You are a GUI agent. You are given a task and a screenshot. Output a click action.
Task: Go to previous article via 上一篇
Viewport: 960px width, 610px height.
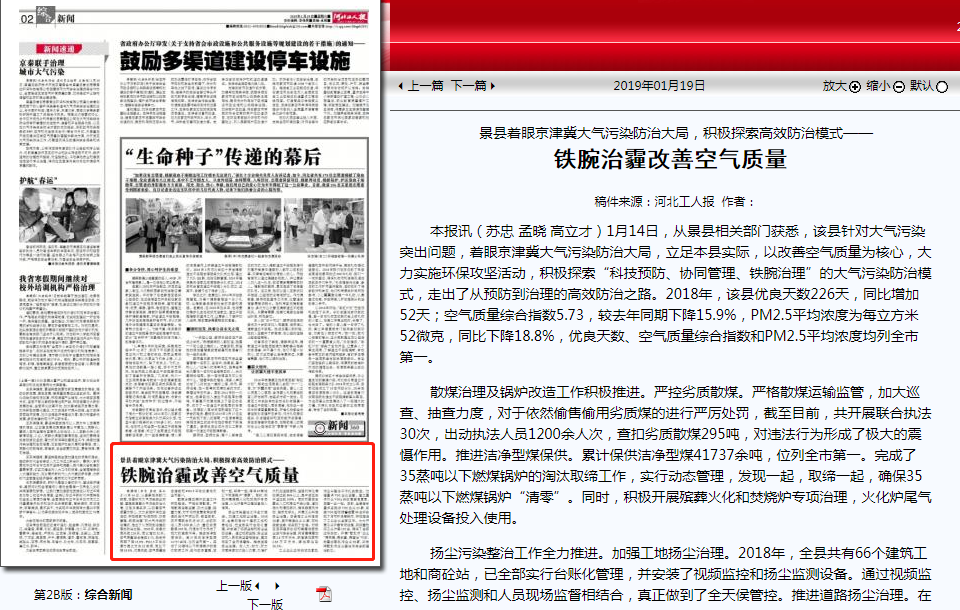point(427,86)
